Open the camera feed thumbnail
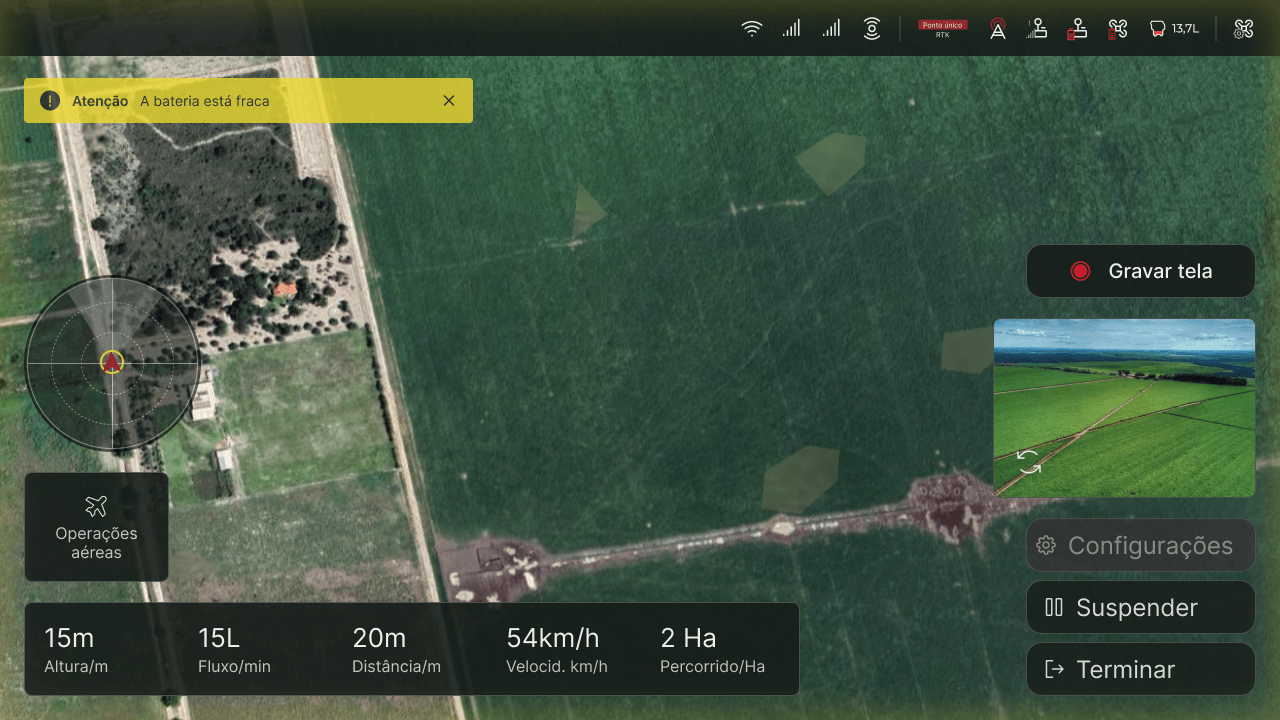This screenshot has width=1280, height=720. click(1124, 408)
